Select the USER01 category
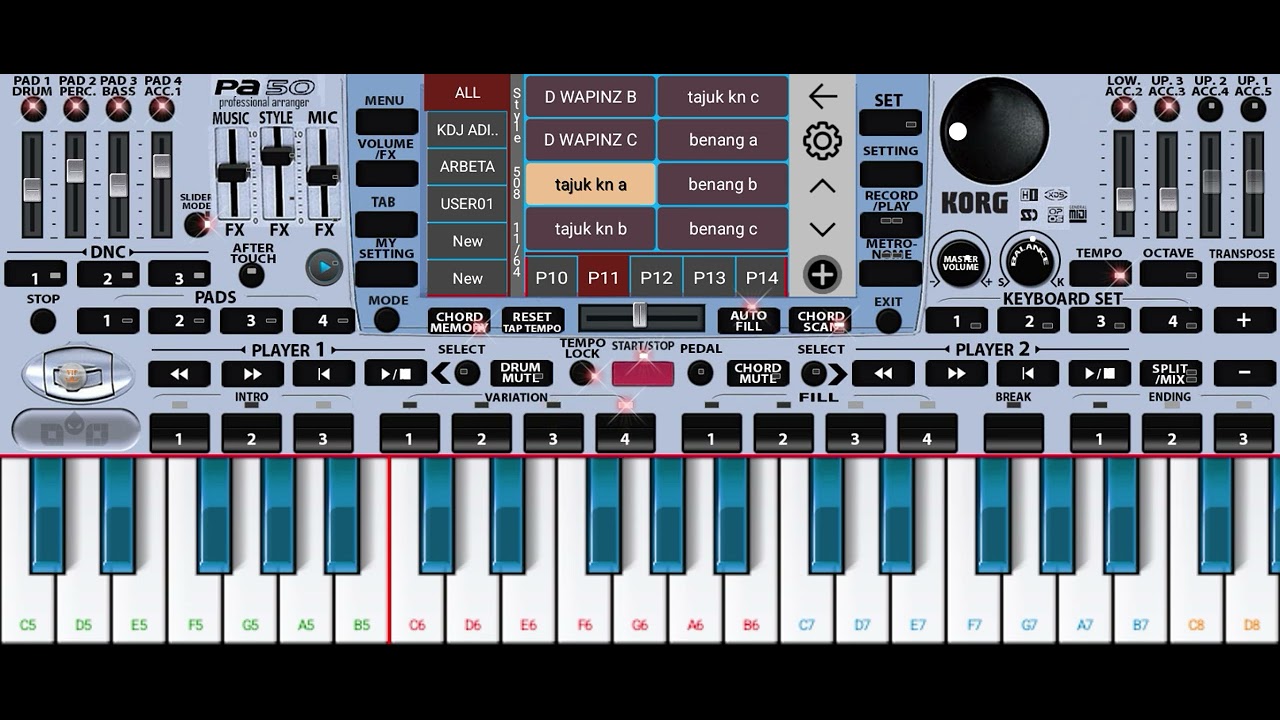The image size is (1280, 720). [467, 204]
